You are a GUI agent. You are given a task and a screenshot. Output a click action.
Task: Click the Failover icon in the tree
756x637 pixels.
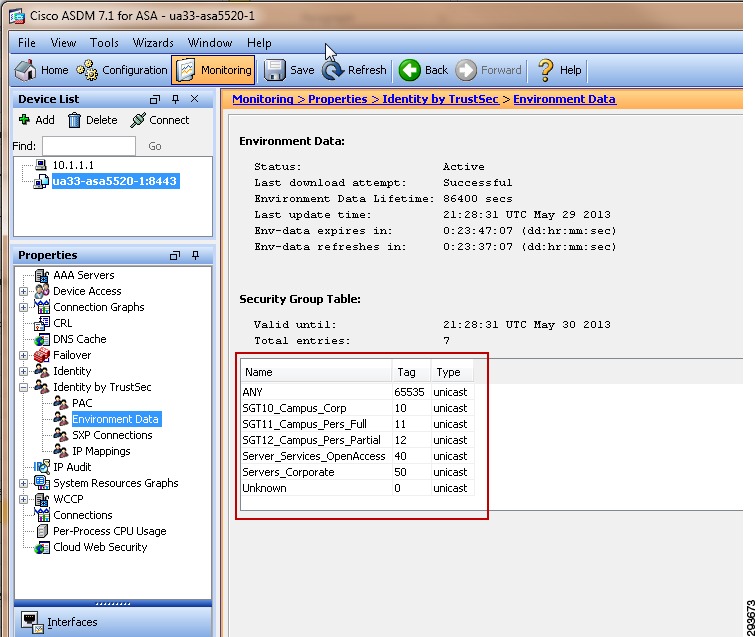(x=42, y=355)
